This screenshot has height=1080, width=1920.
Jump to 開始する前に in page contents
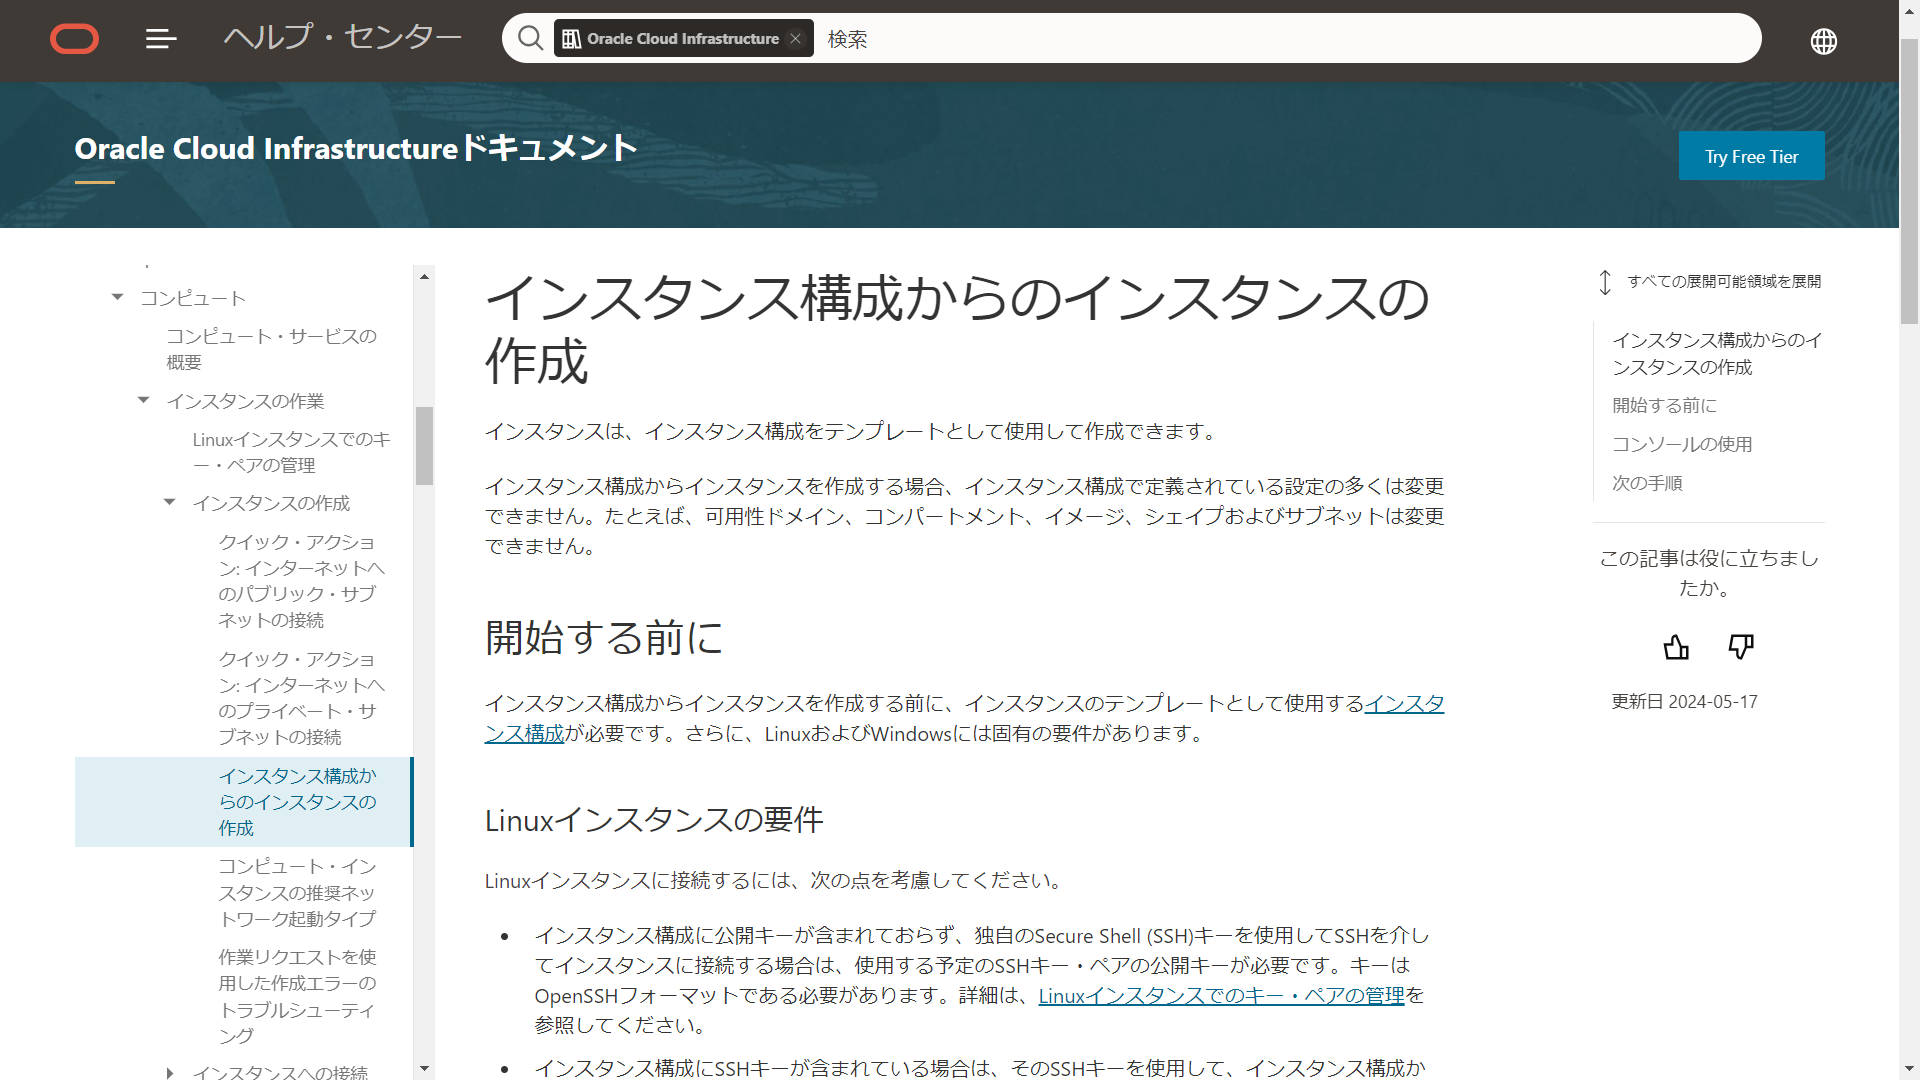click(1664, 405)
